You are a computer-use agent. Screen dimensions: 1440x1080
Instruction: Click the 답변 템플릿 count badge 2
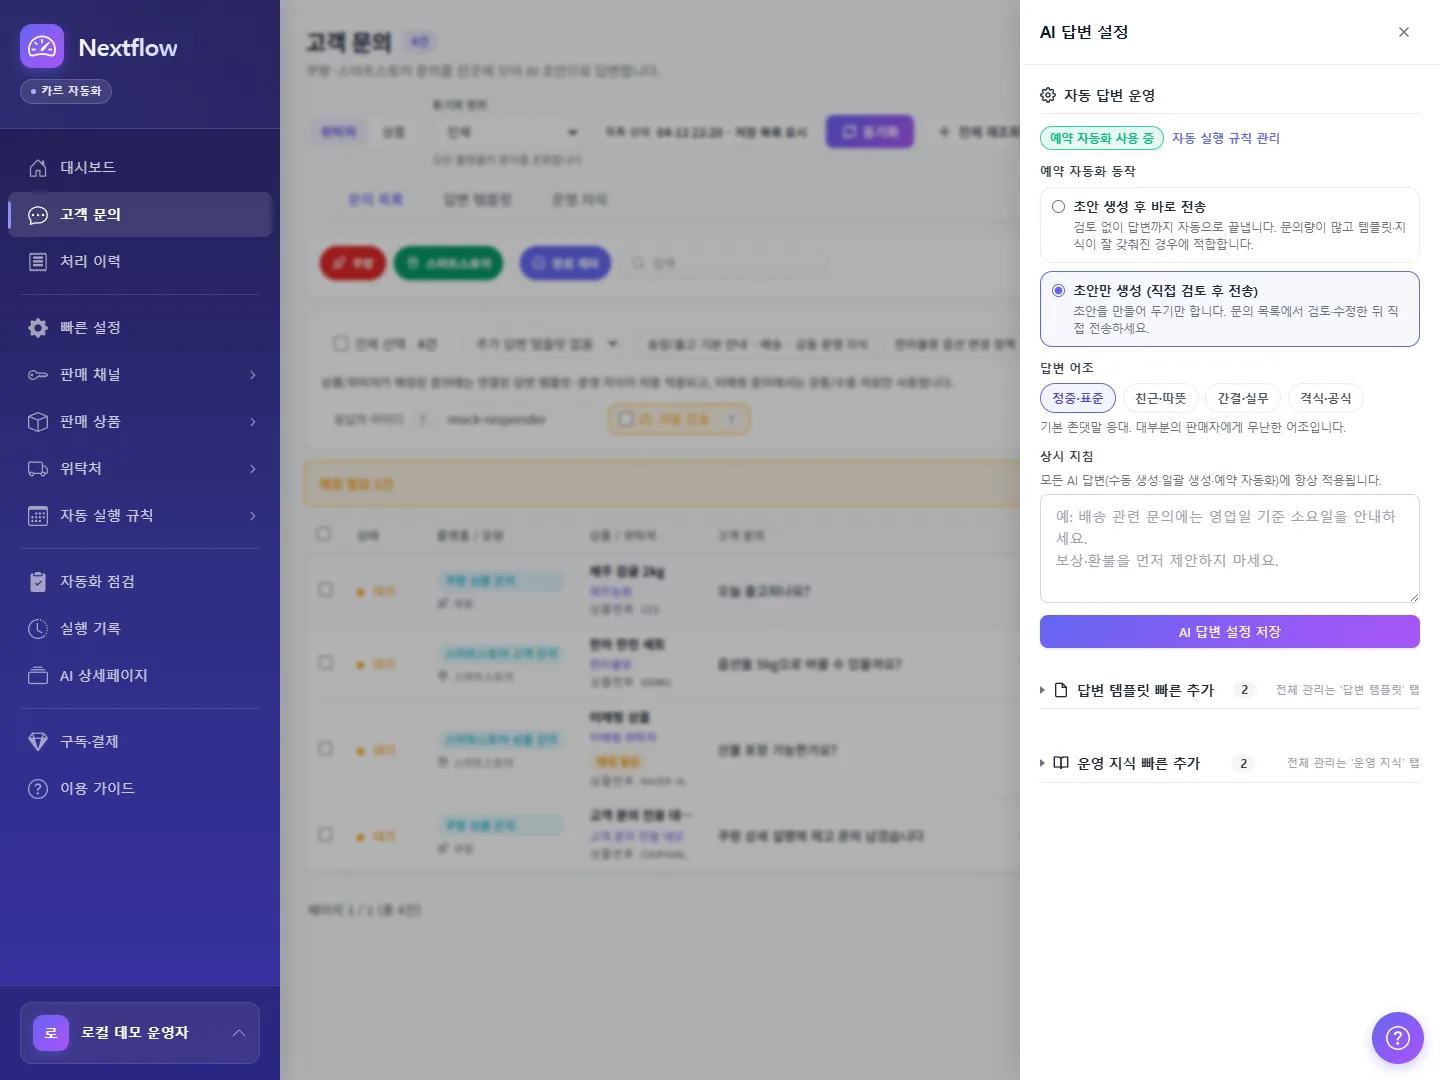pyautogui.click(x=1244, y=690)
